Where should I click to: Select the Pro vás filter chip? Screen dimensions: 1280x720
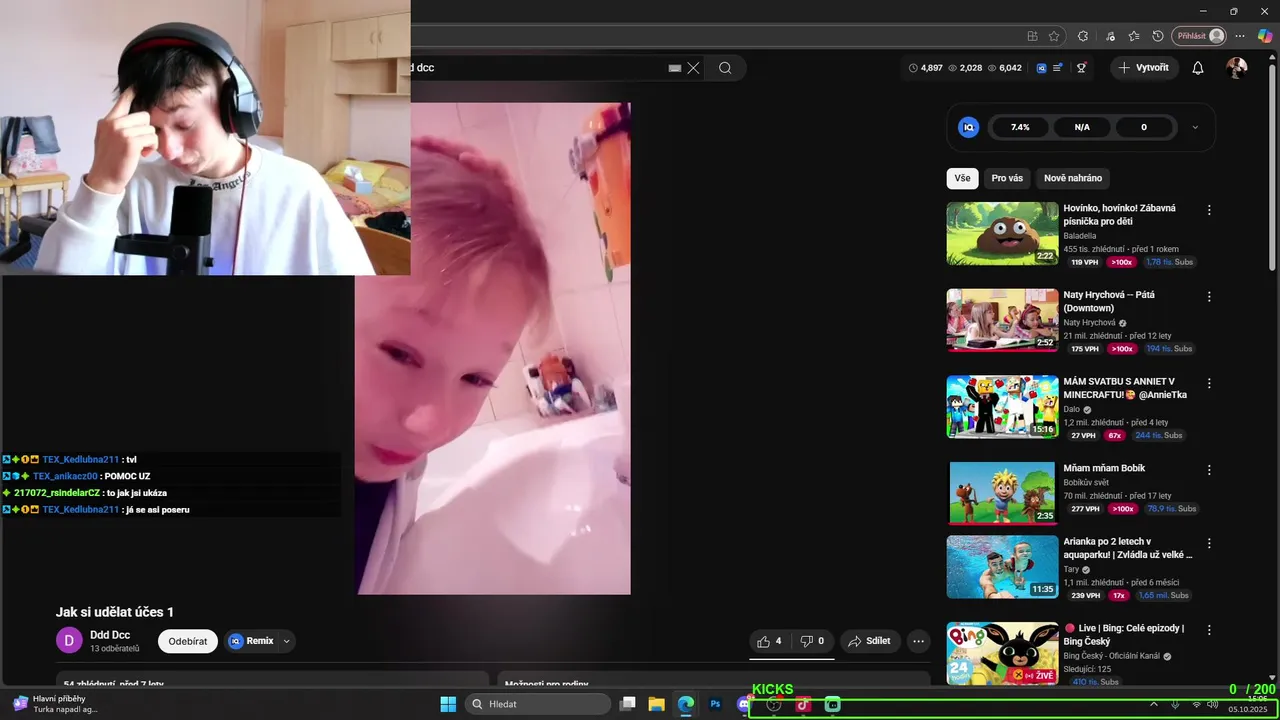pos(1007,178)
